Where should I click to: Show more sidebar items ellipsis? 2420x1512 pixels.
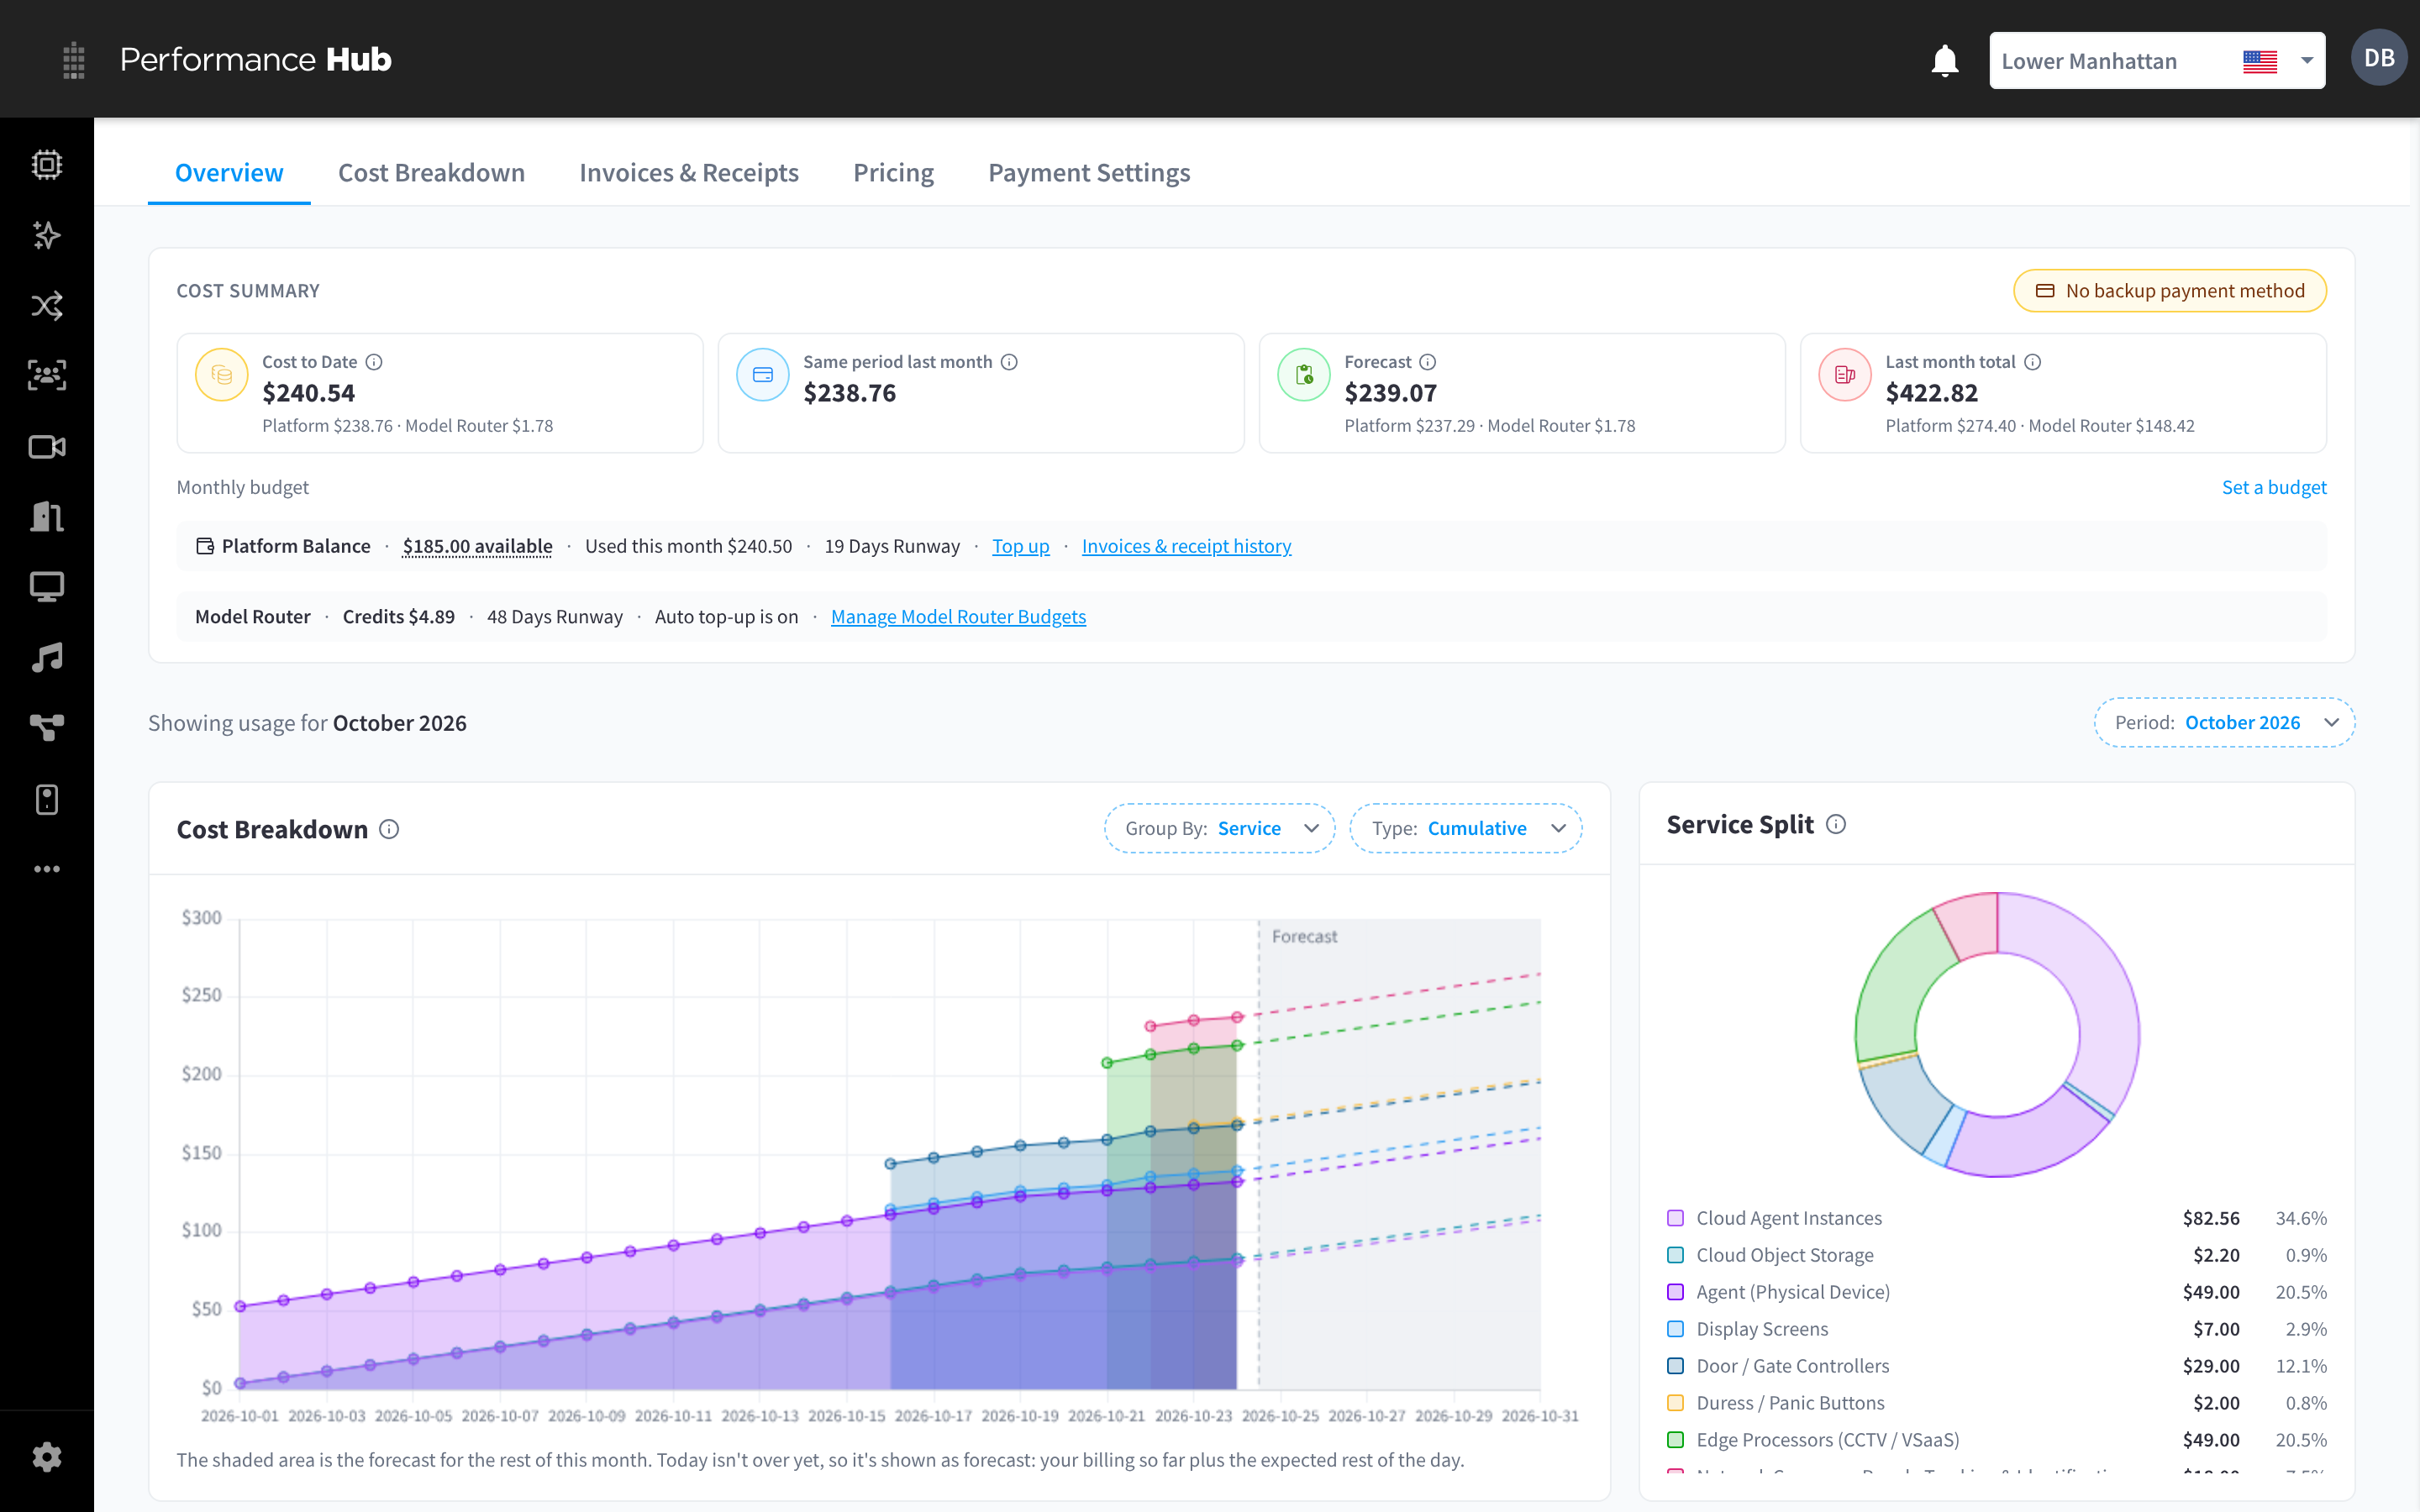point(47,869)
